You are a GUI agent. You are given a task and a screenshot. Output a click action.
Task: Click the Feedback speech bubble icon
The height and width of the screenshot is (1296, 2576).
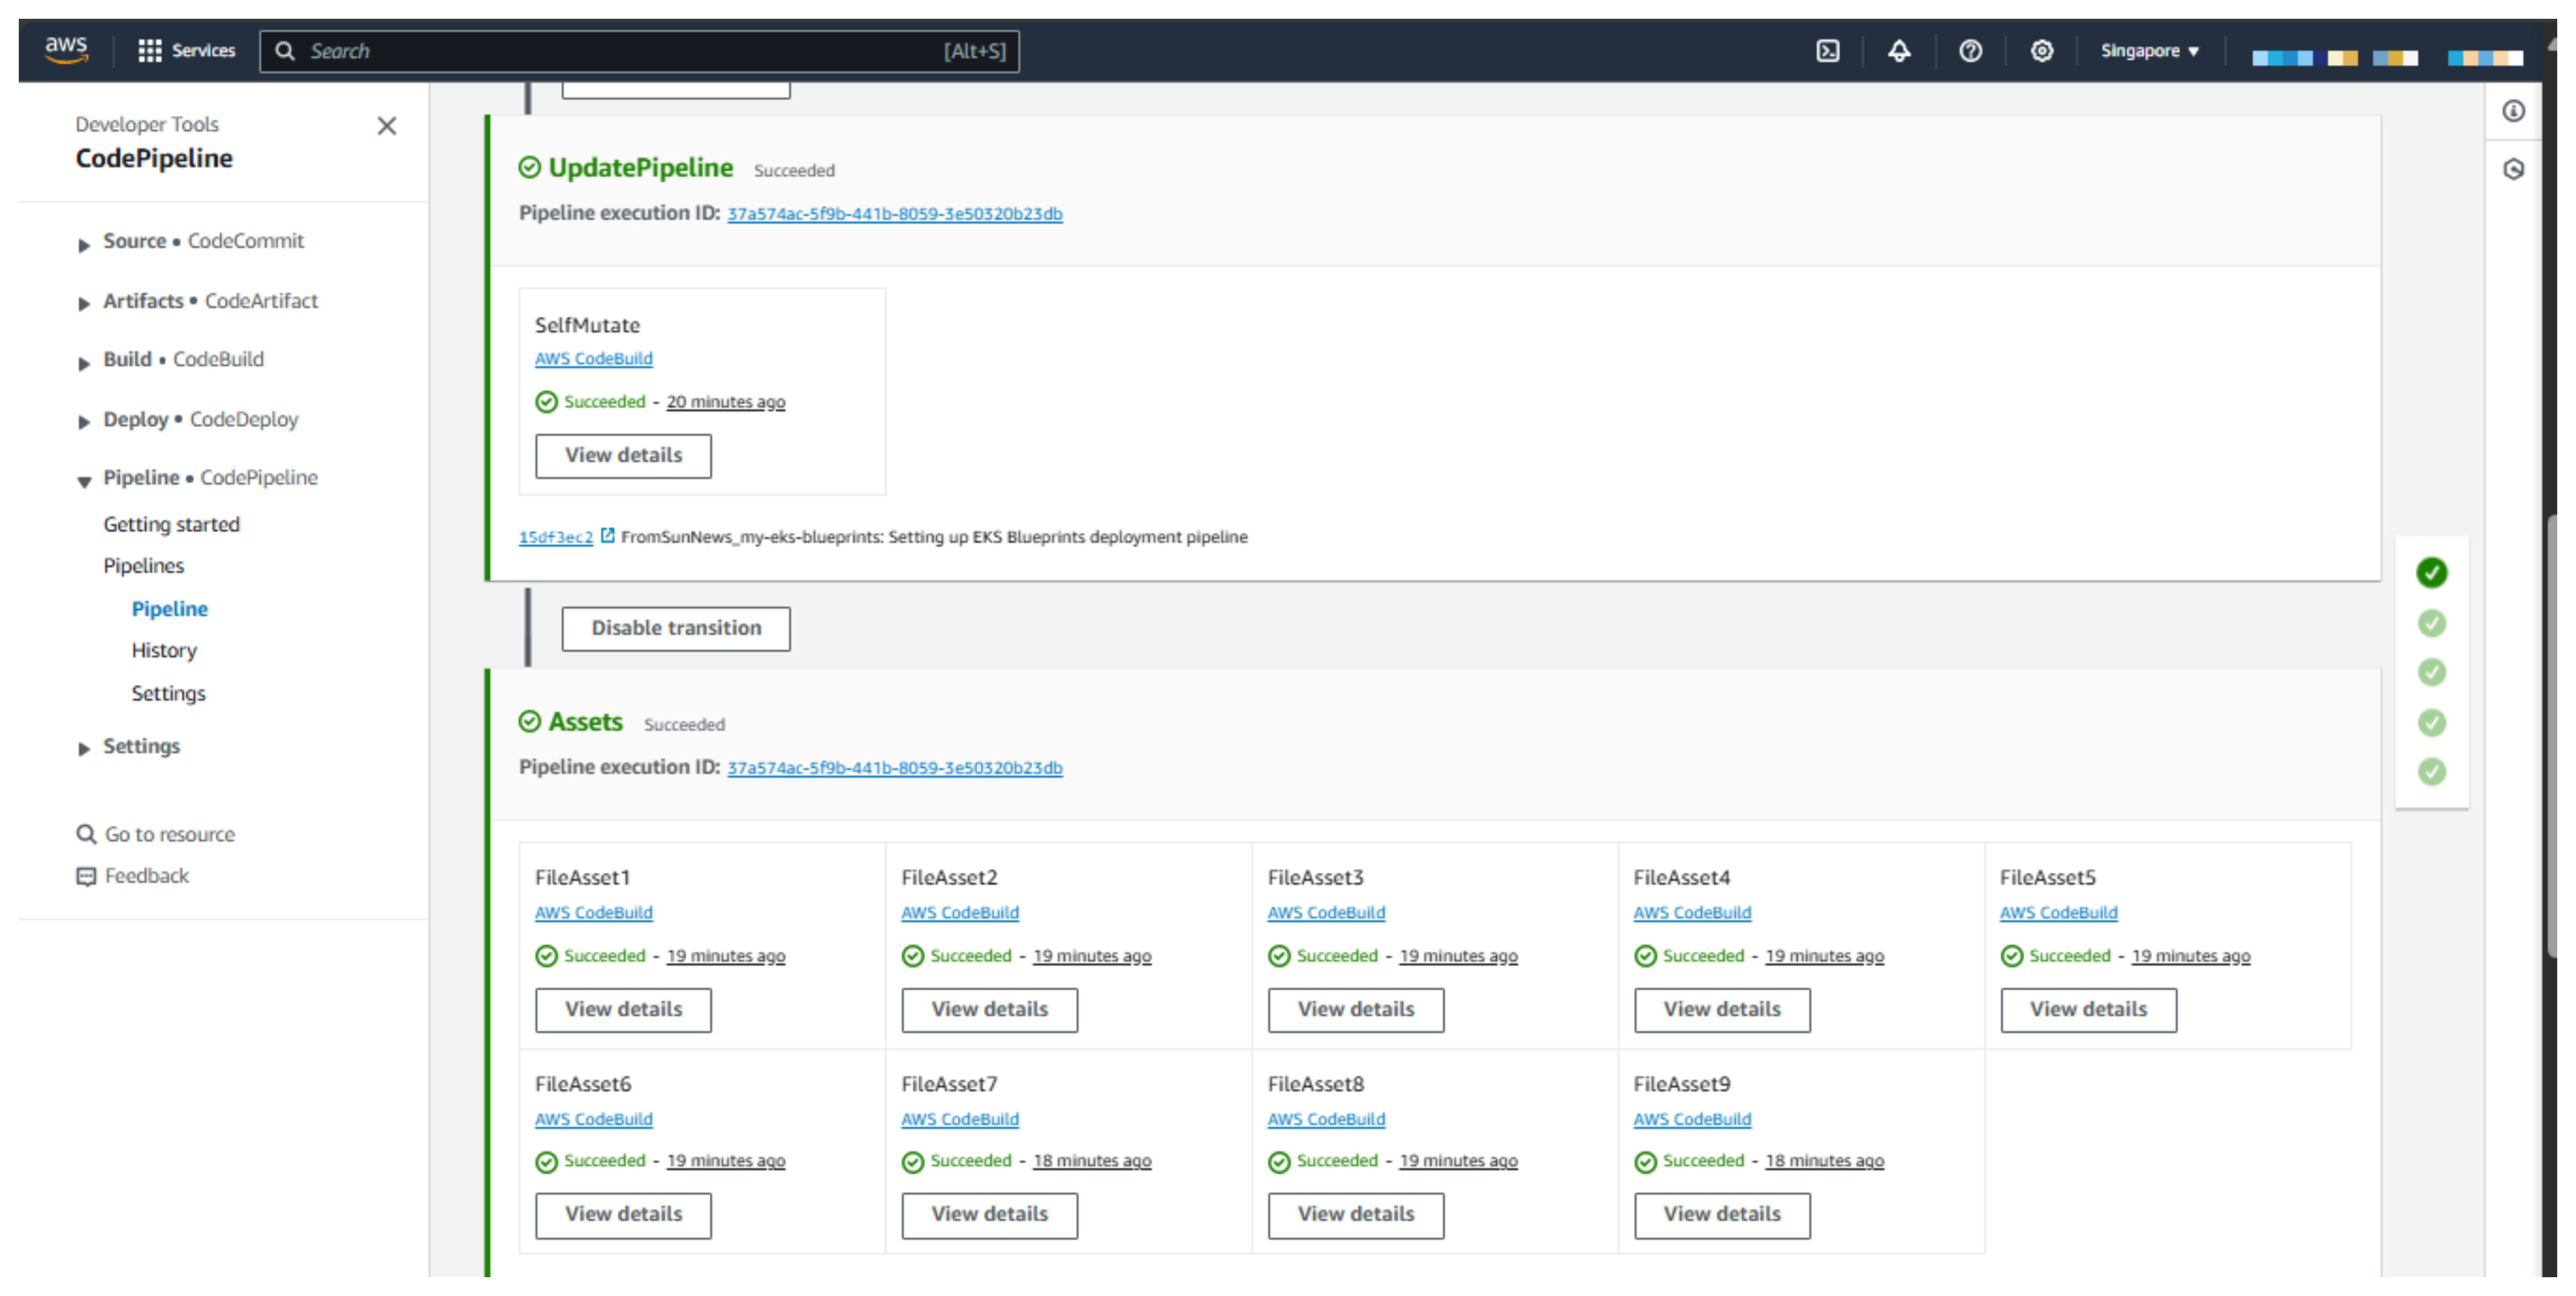[86, 876]
